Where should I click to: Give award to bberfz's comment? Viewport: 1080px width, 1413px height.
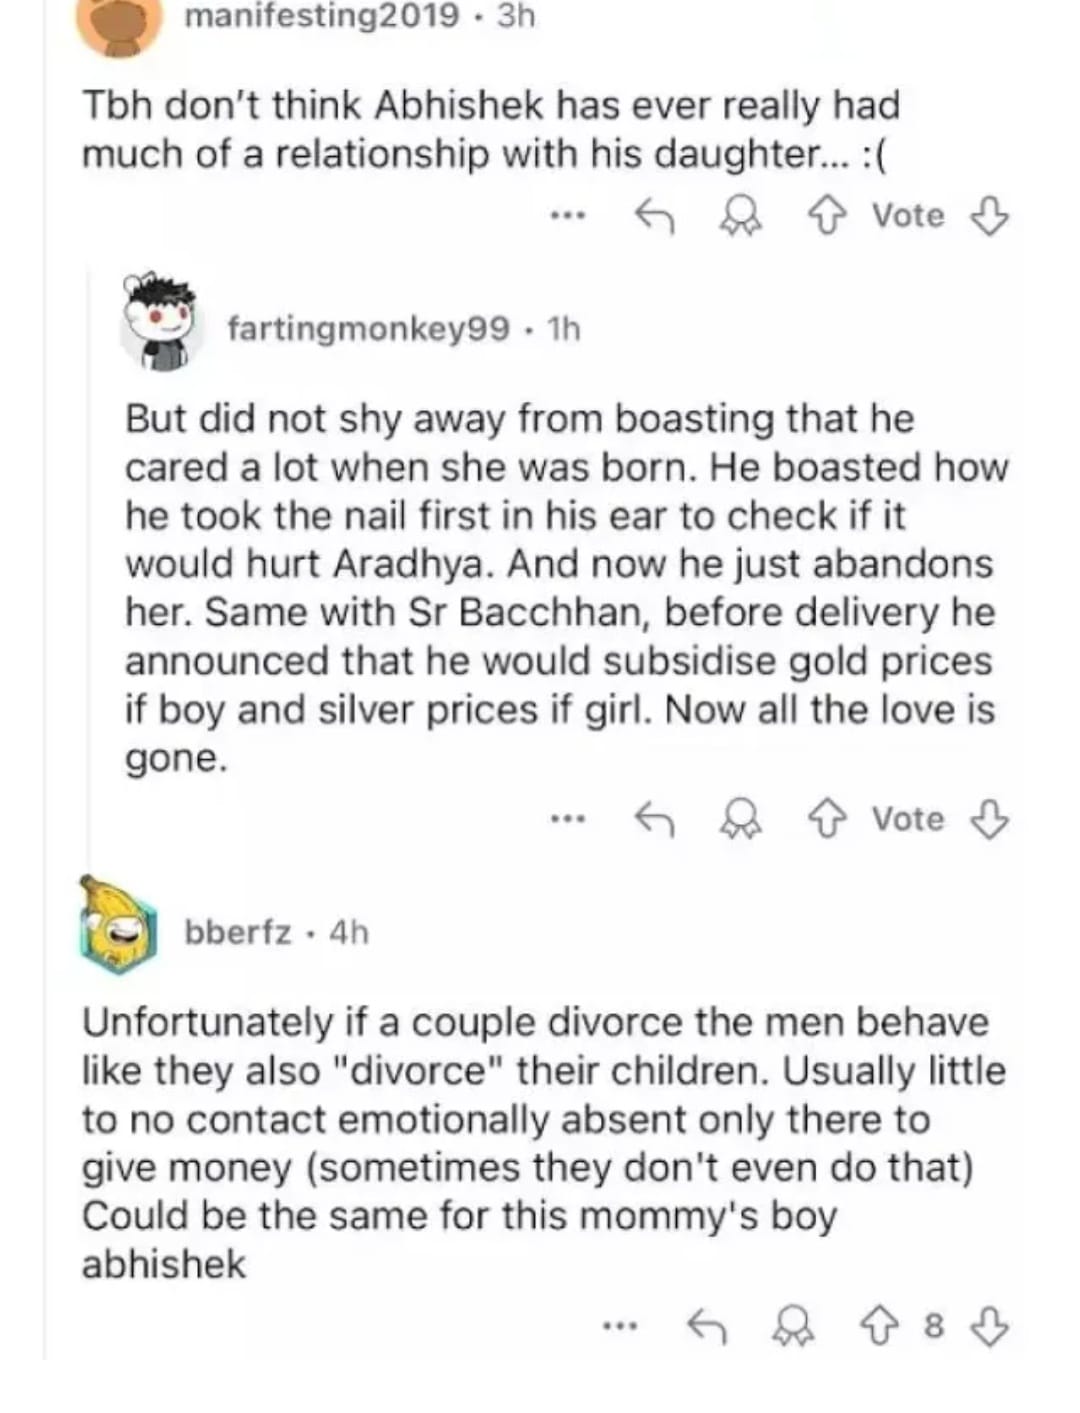(x=794, y=1327)
